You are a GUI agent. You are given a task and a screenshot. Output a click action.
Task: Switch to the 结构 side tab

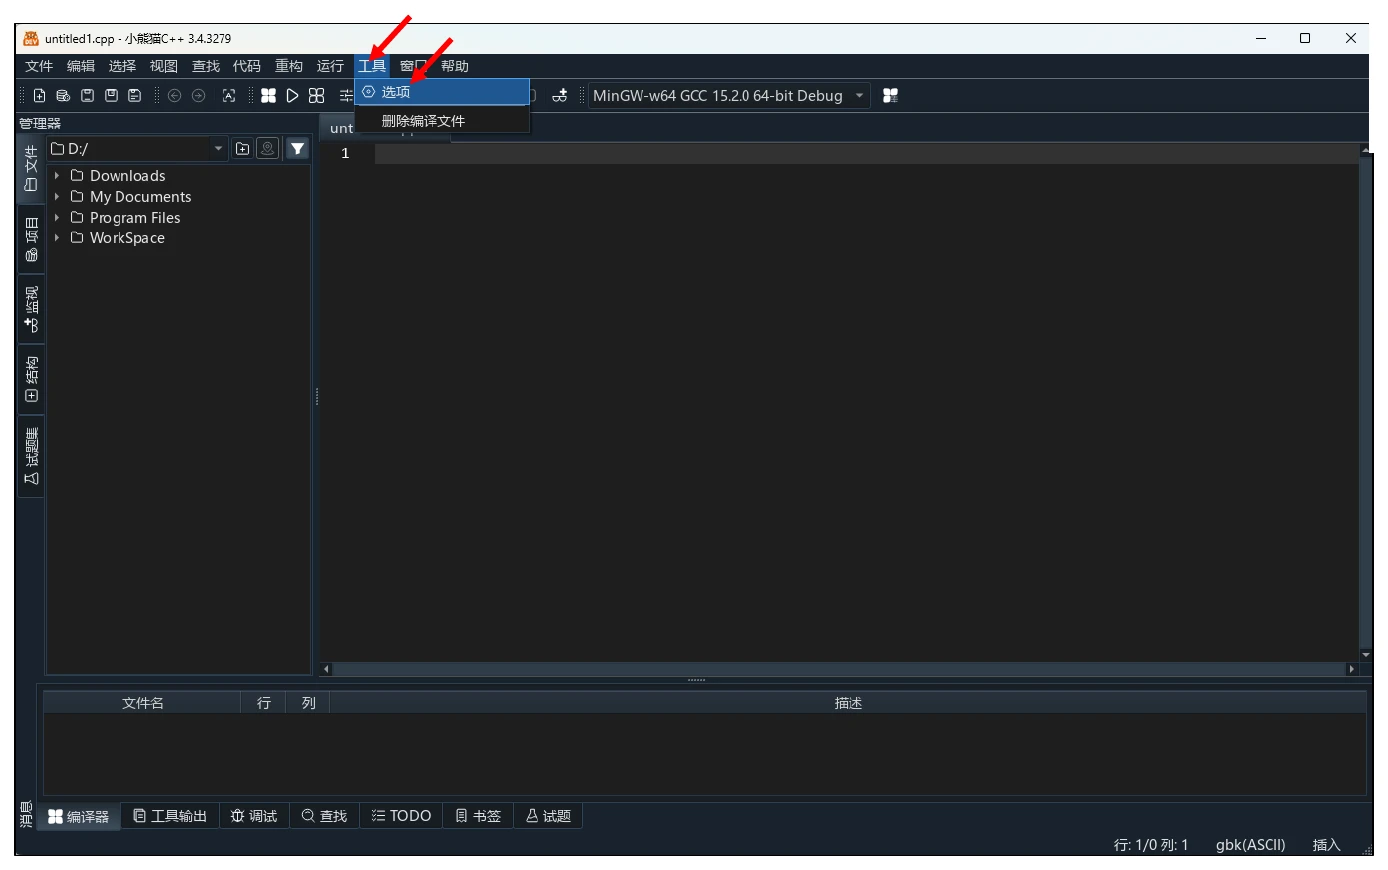pos(31,380)
